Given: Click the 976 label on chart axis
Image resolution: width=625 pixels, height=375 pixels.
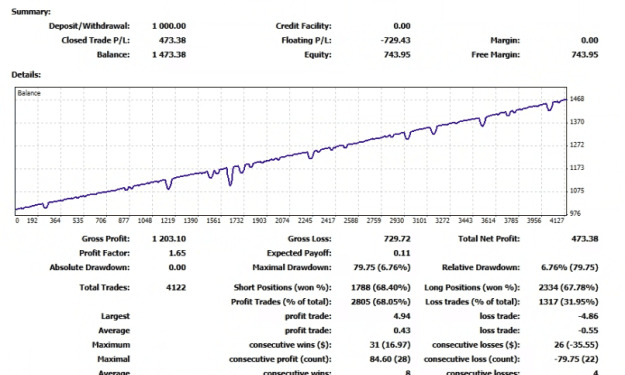Looking at the screenshot, I should (x=575, y=214).
